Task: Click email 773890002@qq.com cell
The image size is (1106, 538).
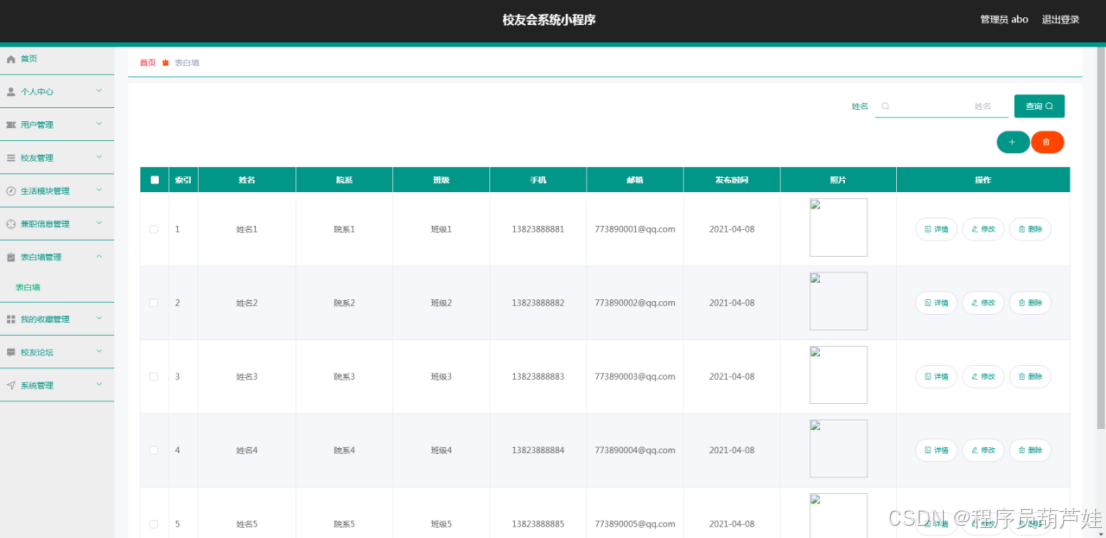Action: click(635, 303)
